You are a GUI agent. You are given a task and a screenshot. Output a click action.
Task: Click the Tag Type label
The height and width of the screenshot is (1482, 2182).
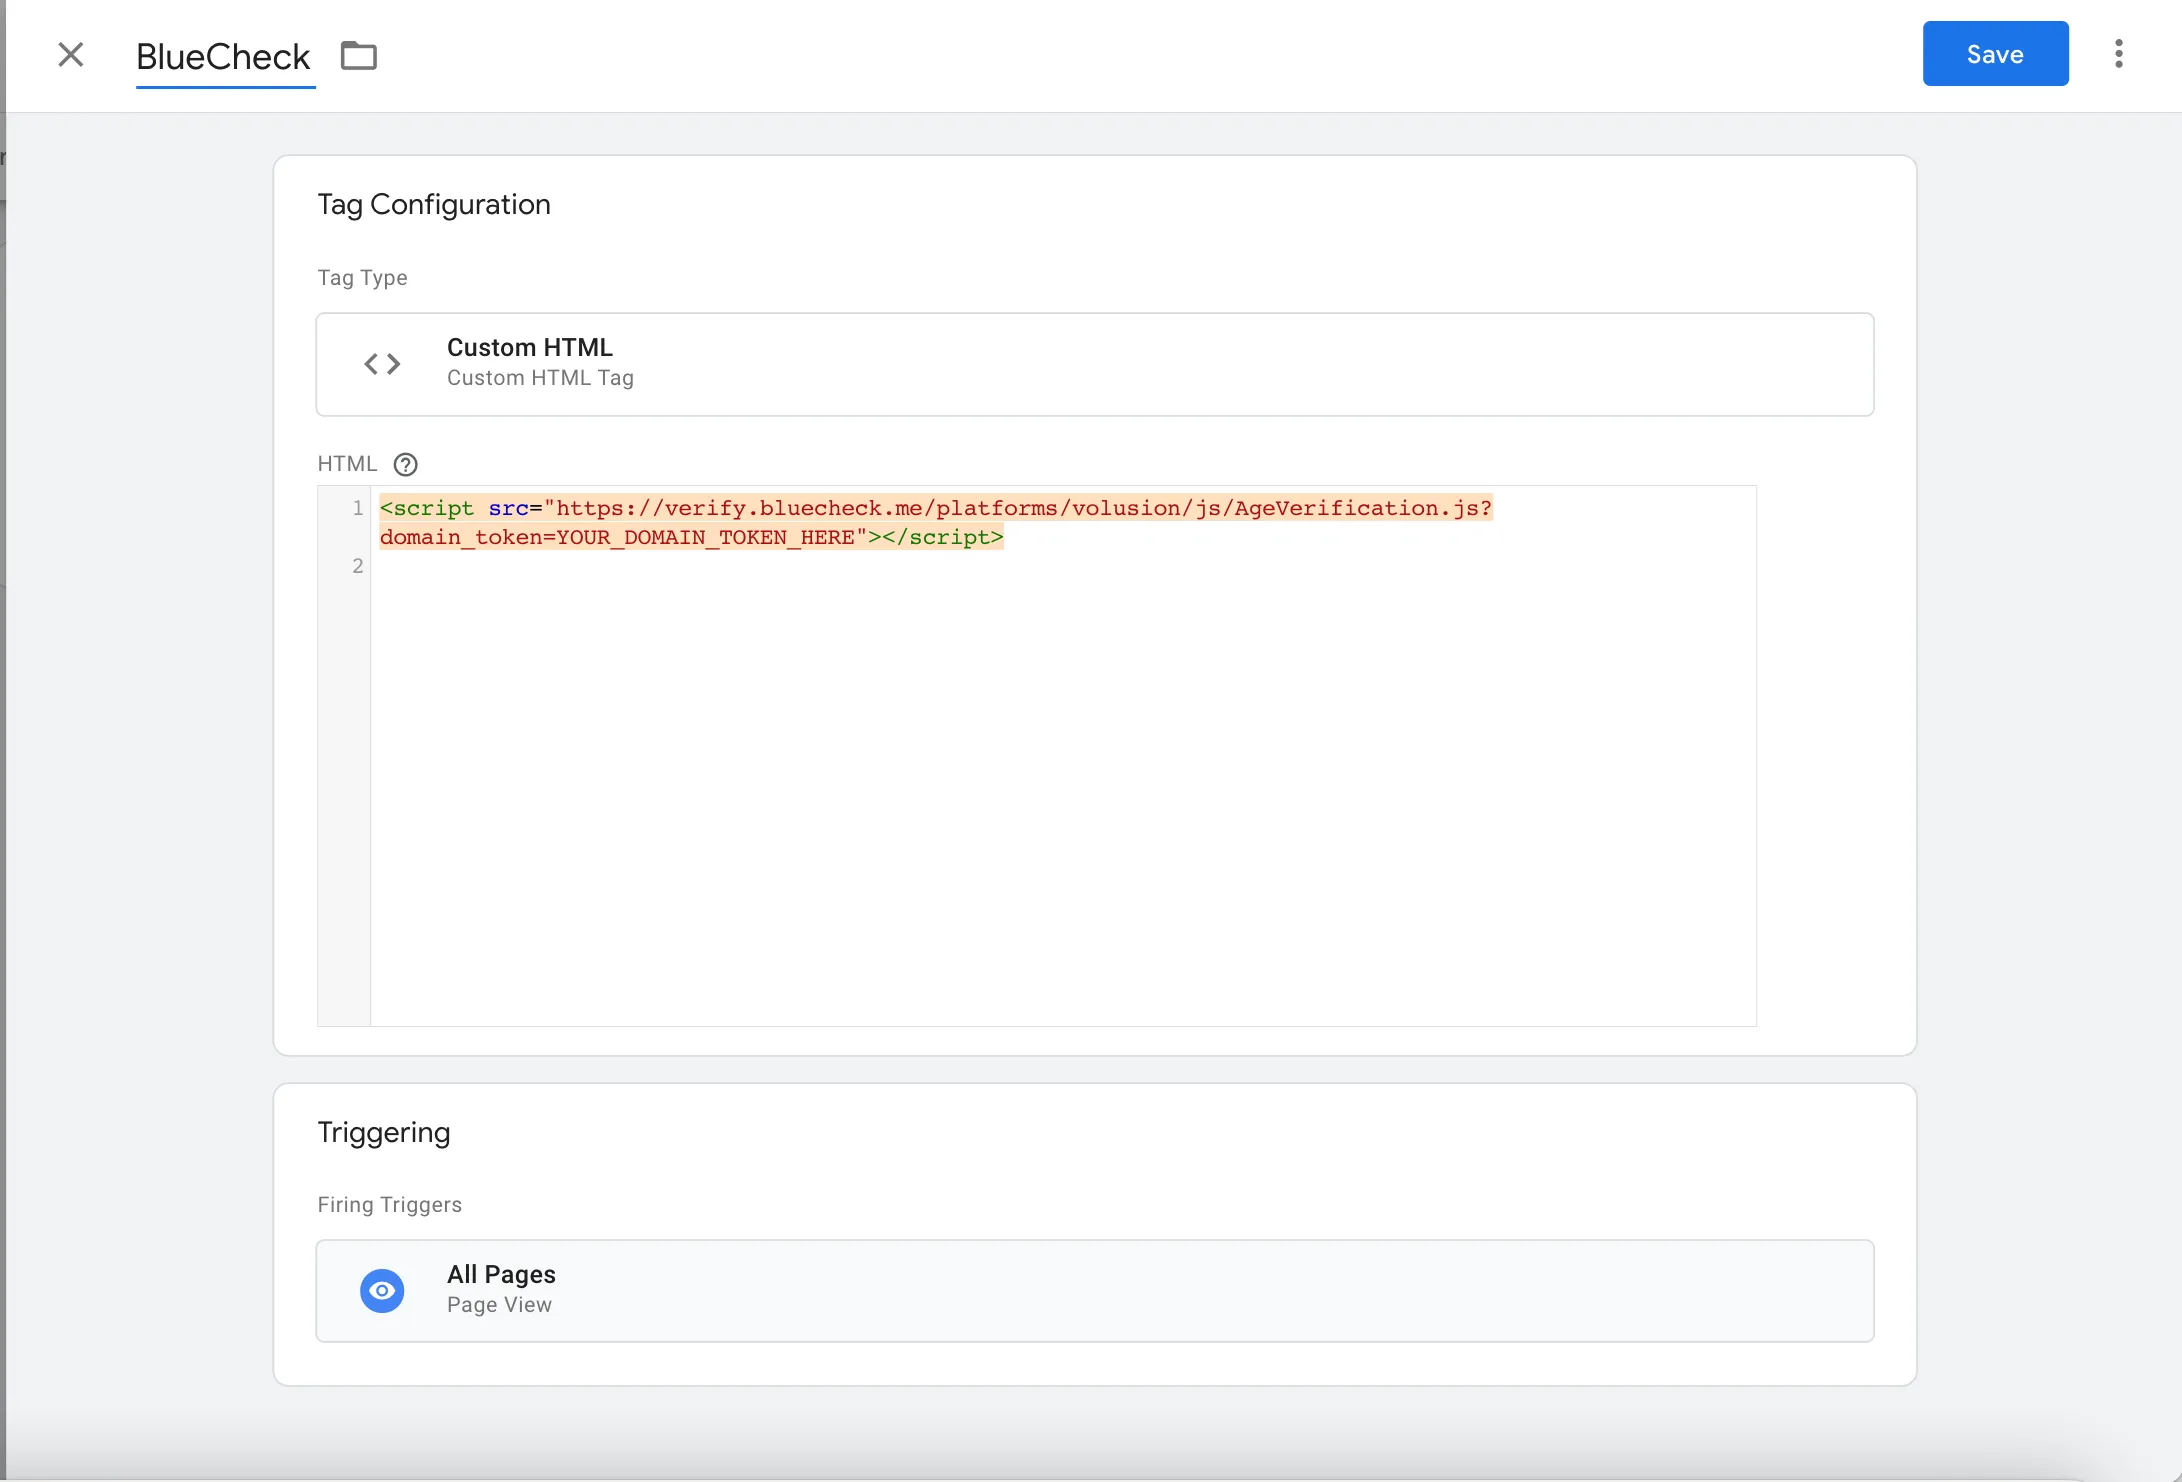point(362,277)
